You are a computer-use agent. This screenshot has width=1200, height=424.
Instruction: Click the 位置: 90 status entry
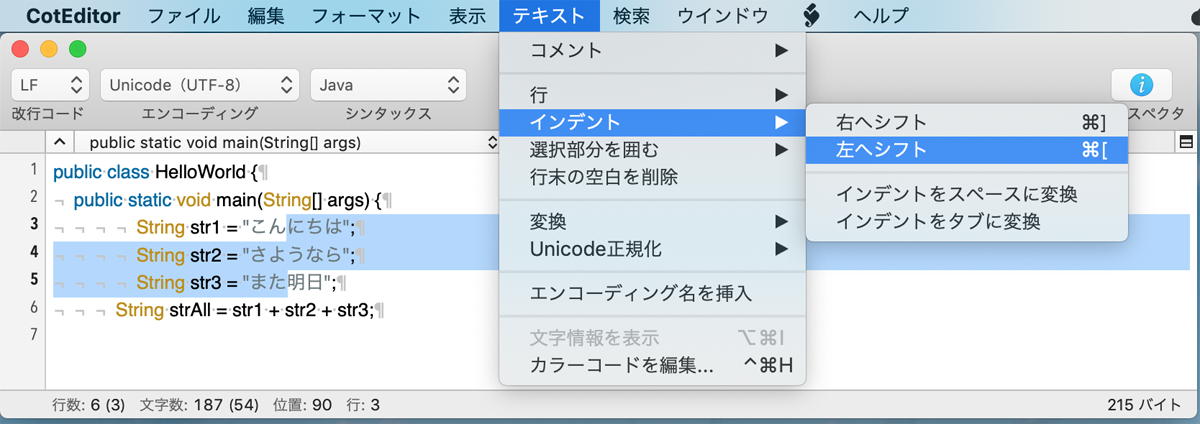tap(303, 405)
